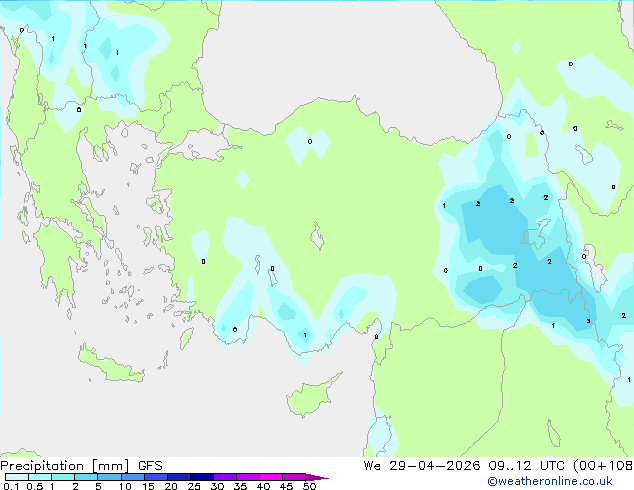Click the weatheronline.co.uk copyright link
This screenshot has width=634, height=490.
549,481
